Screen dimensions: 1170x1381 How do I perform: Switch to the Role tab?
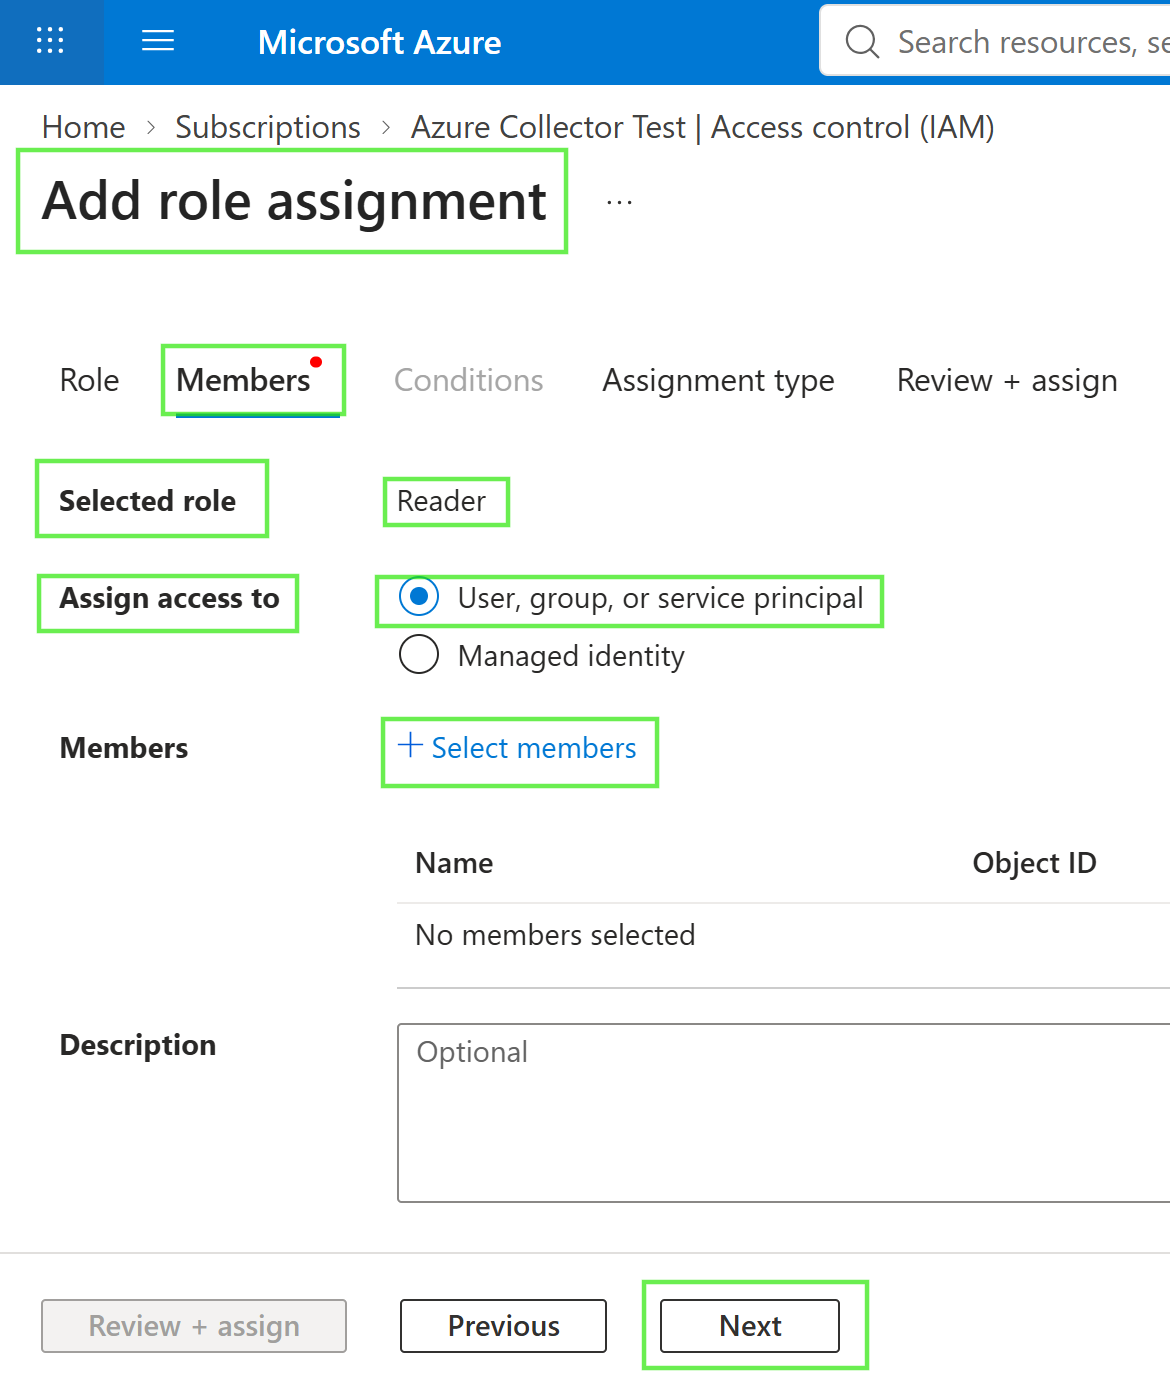tap(89, 380)
